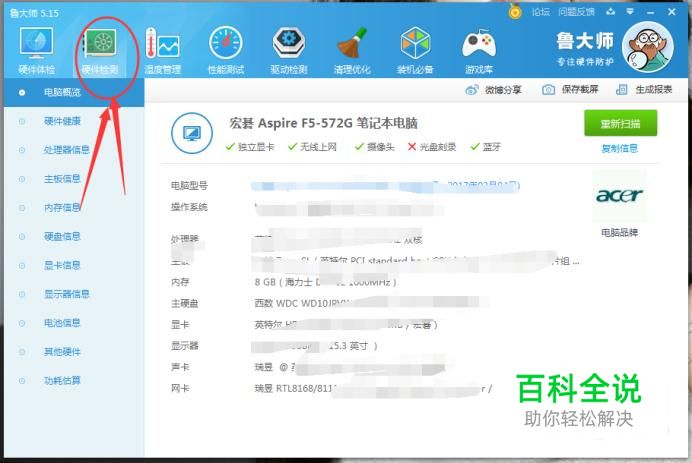
Task: Click the 摄像头 feature indicator
Action: [375, 147]
